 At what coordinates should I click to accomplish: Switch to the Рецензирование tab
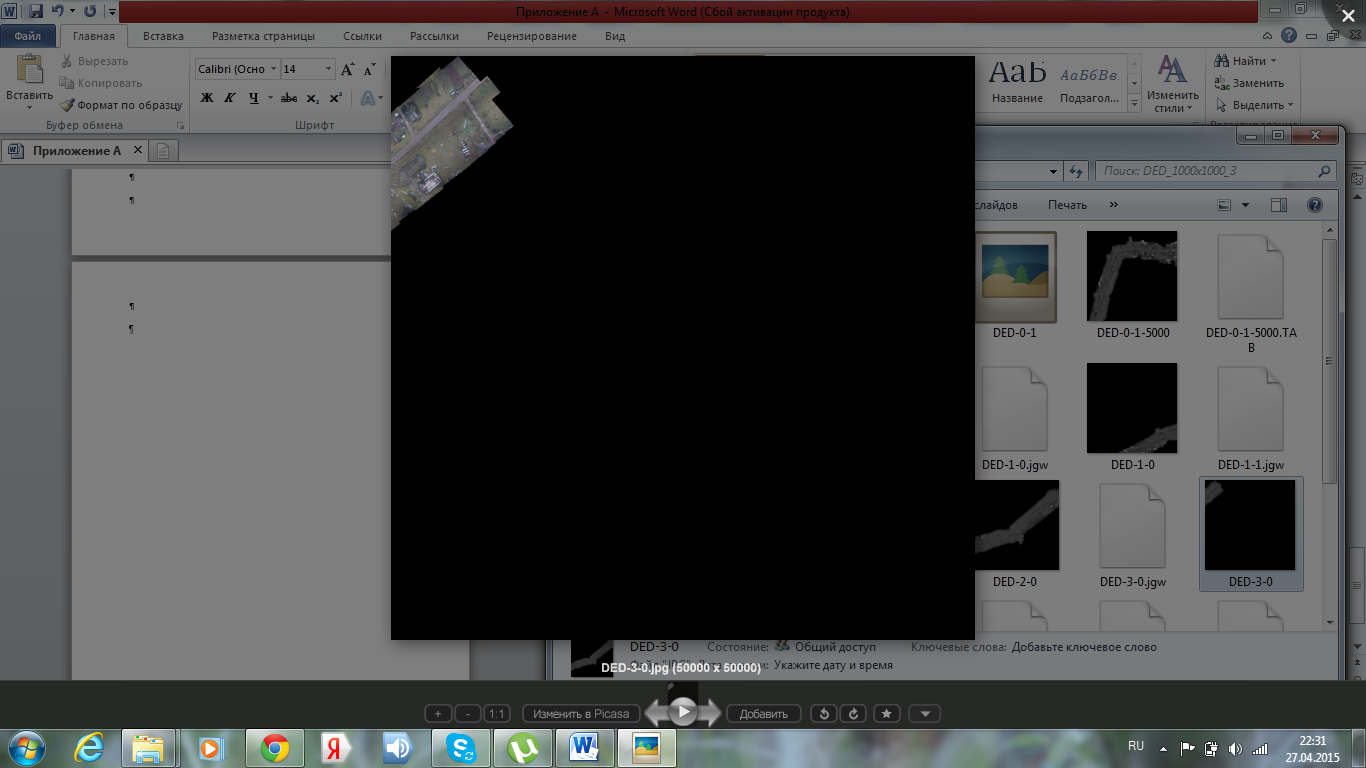[532, 36]
